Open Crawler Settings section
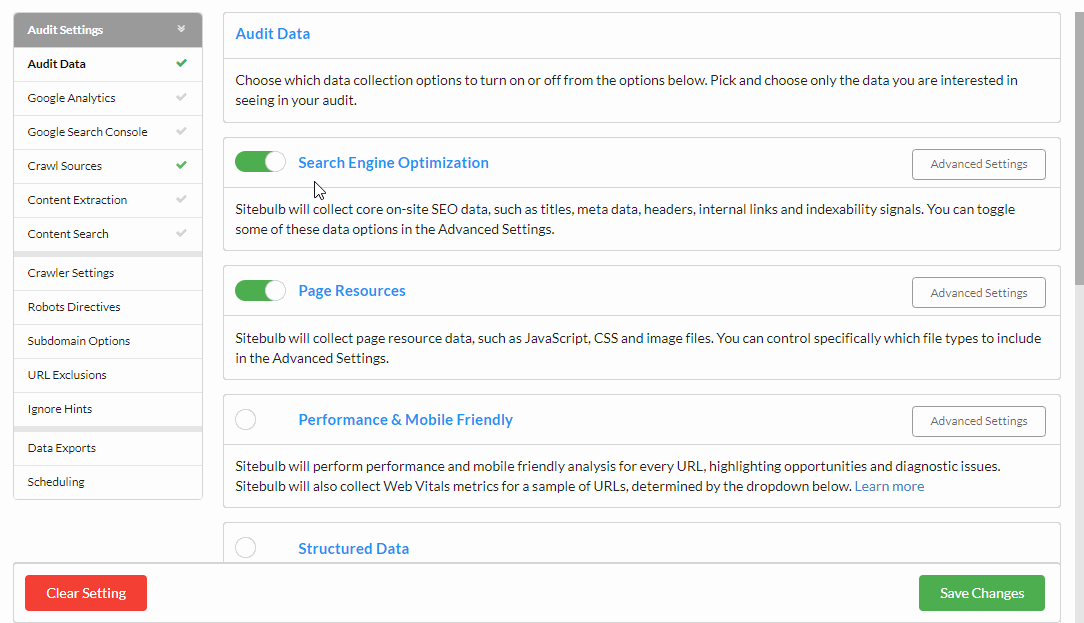1084x623 pixels. tap(108, 273)
